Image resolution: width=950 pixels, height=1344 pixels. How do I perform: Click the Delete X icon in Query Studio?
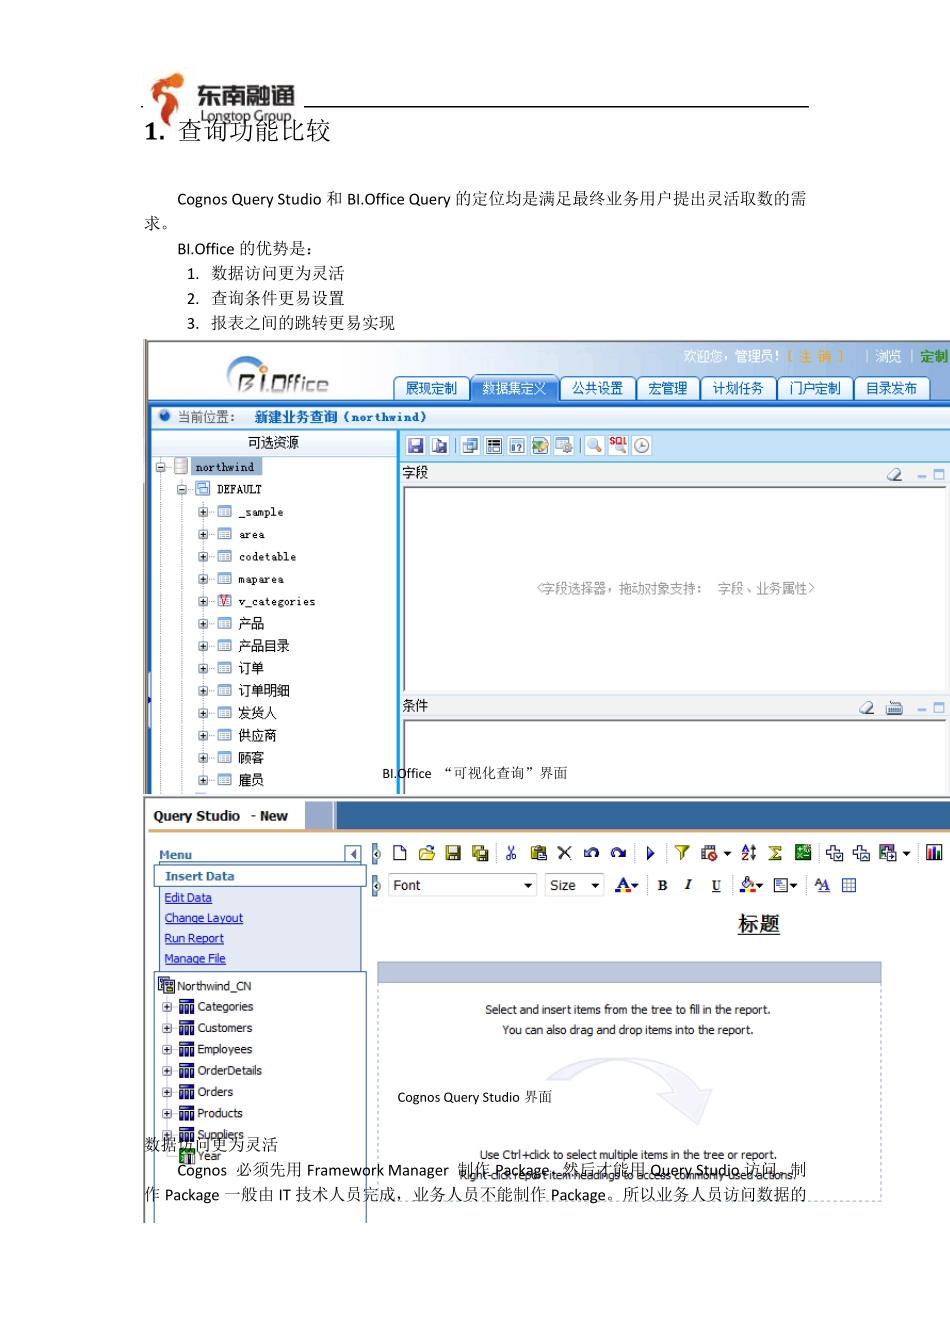[x=565, y=853]
